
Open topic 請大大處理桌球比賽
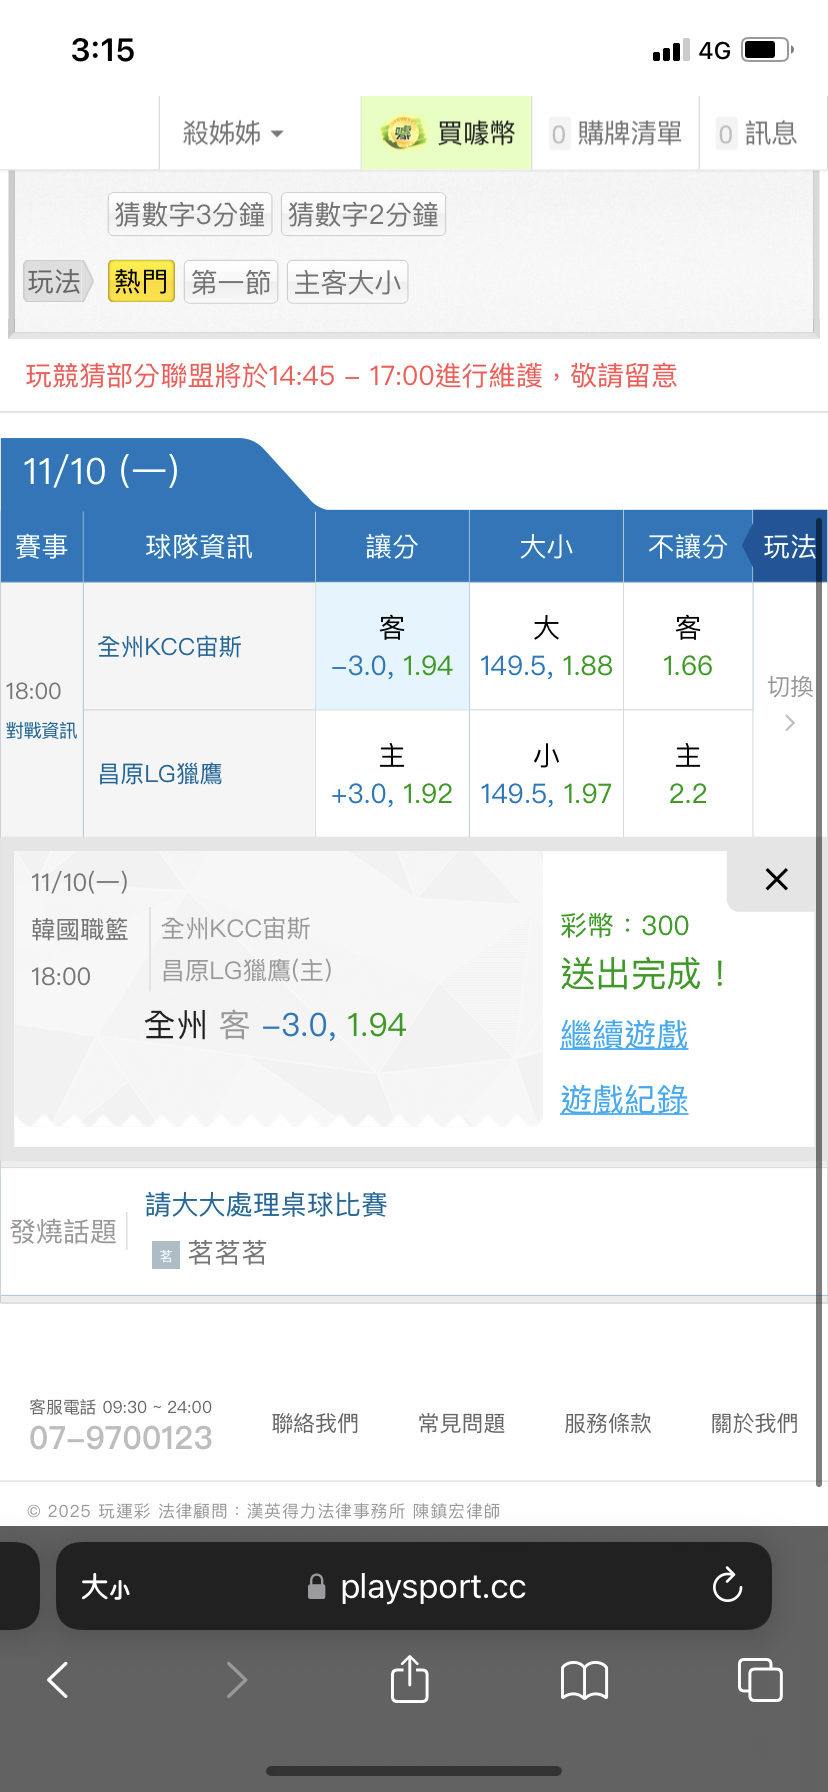tap(266, 1205)
